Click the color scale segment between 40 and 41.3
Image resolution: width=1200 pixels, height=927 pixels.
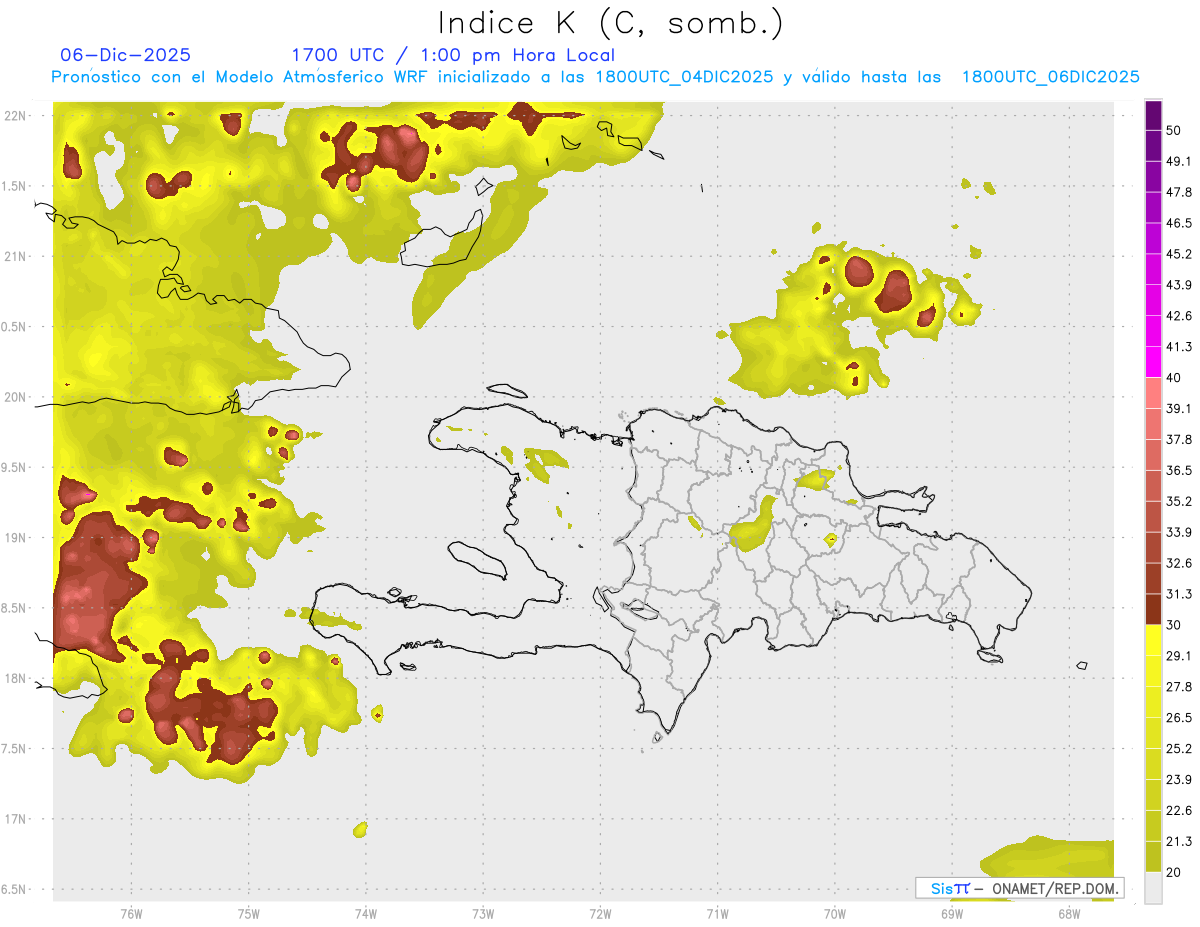click(1153, 362)
